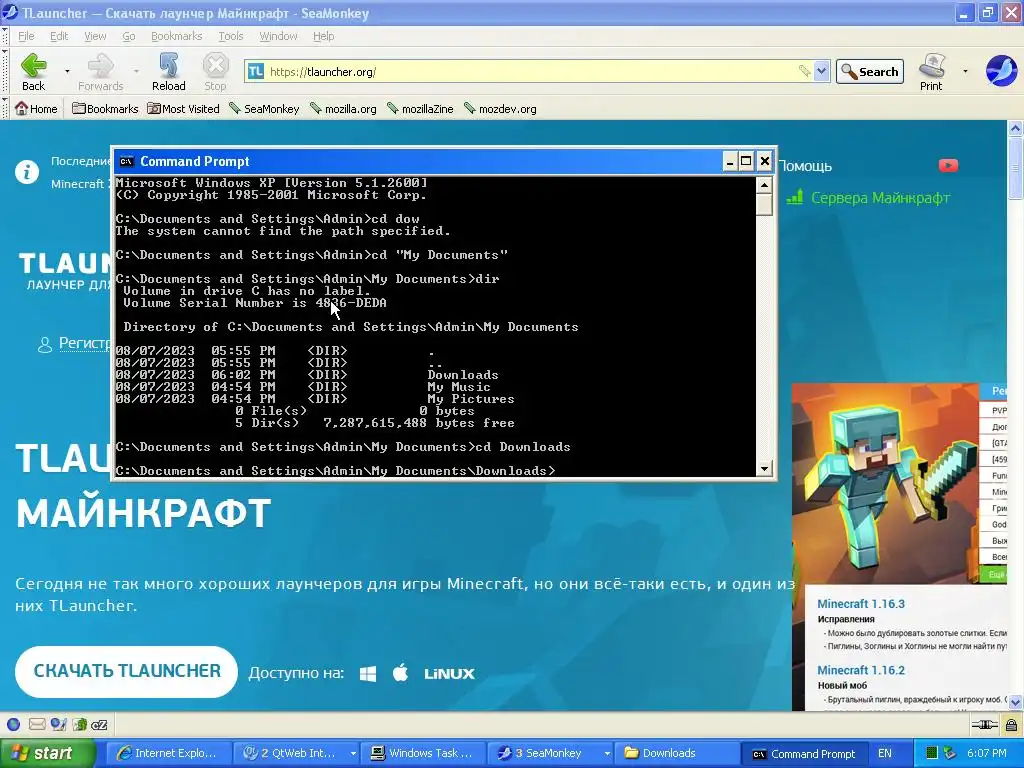Screen dimensions: 1024x768
Task: Expand the URL bar history dropdown
Action: click(x=821, y=71)
